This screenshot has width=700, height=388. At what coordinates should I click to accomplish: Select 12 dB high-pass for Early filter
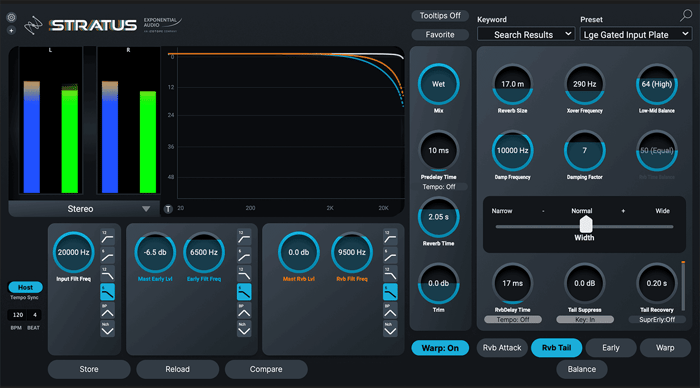click(x=244, y=237)
